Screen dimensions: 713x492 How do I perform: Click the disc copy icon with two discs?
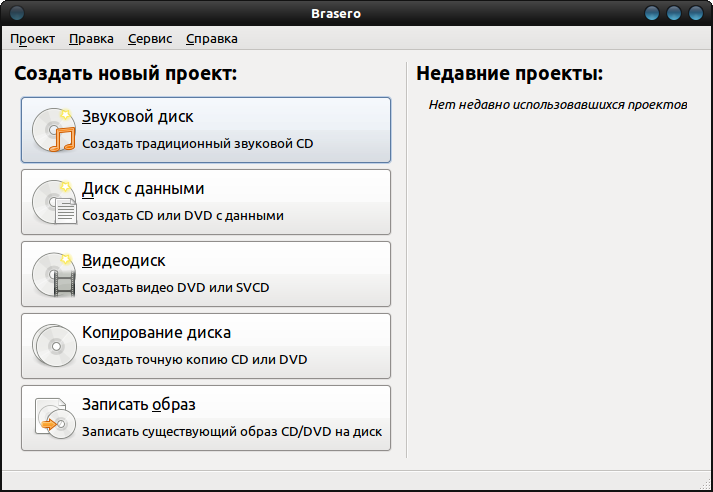click(x=54, y=346)
